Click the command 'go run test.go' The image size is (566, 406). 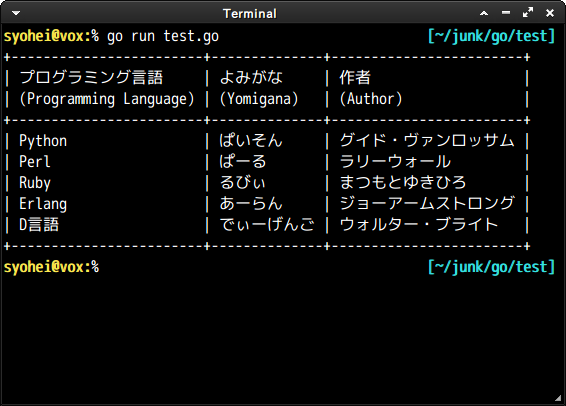(163, 36)
